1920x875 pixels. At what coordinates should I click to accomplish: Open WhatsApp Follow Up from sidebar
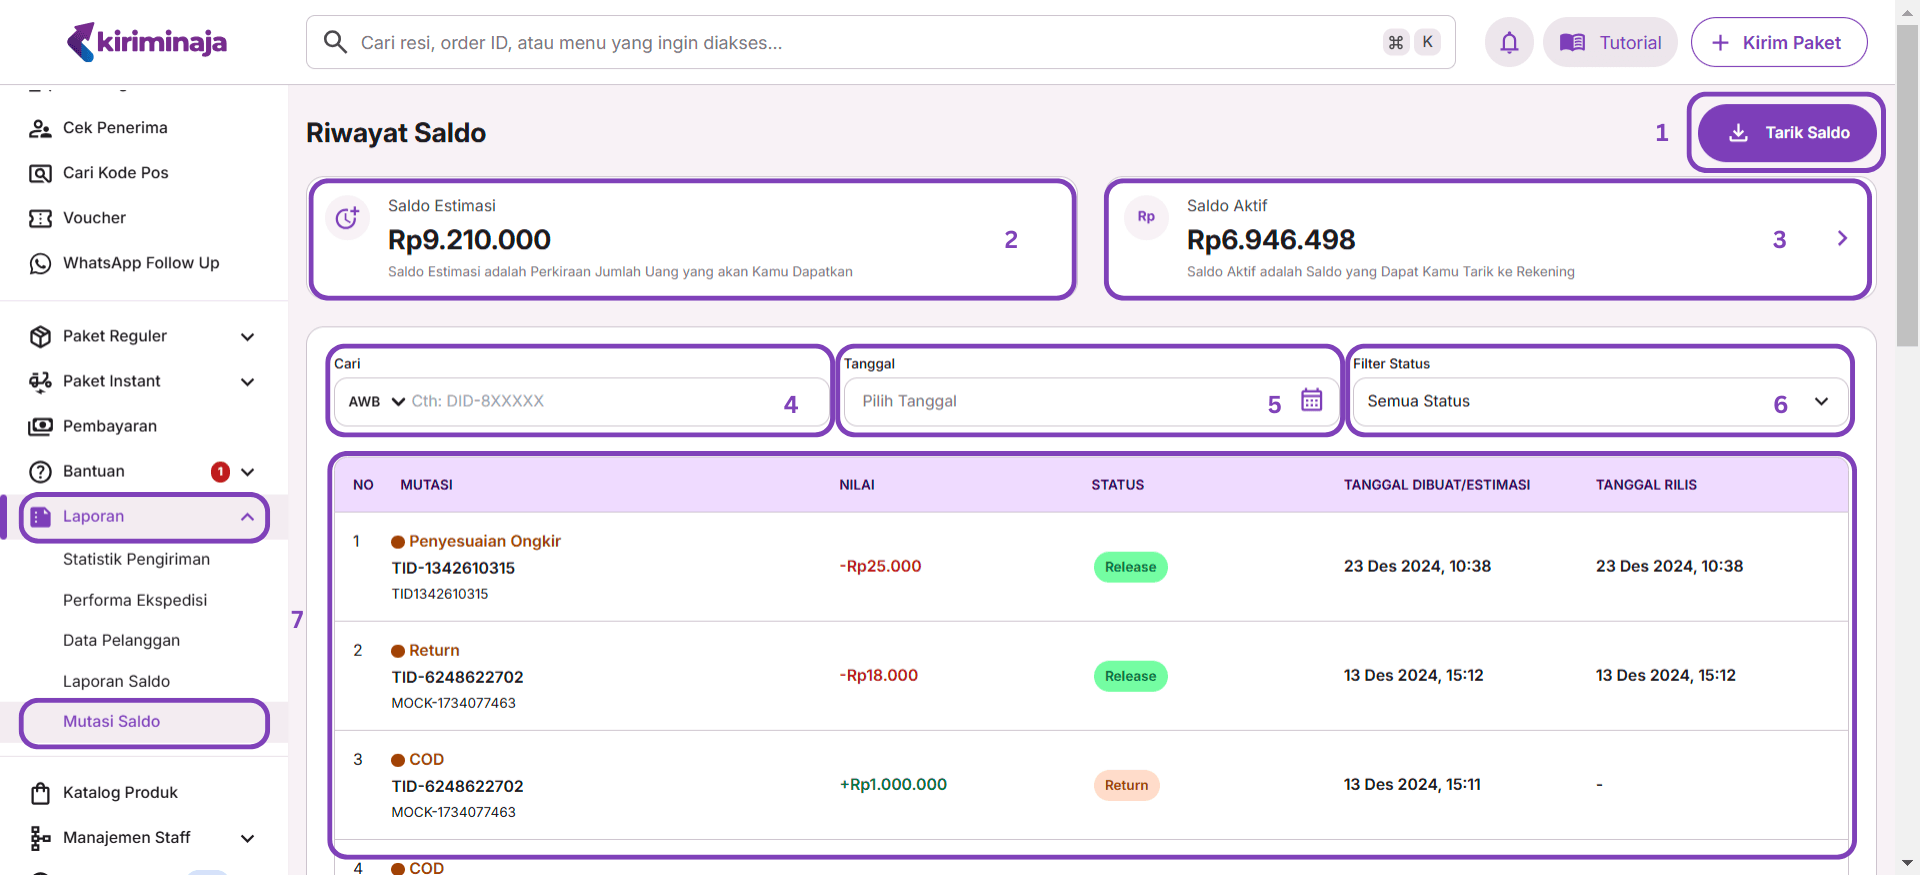[x=140, y=263]
